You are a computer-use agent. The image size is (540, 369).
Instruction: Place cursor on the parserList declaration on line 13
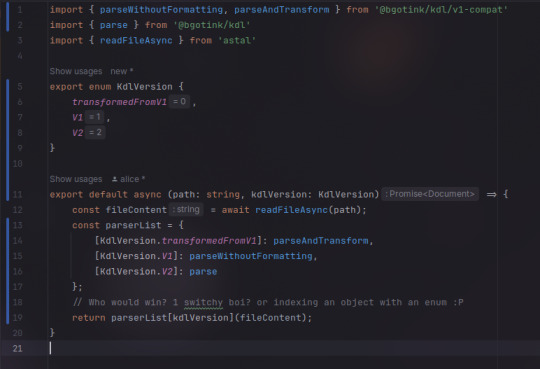(x=133, y=225)
